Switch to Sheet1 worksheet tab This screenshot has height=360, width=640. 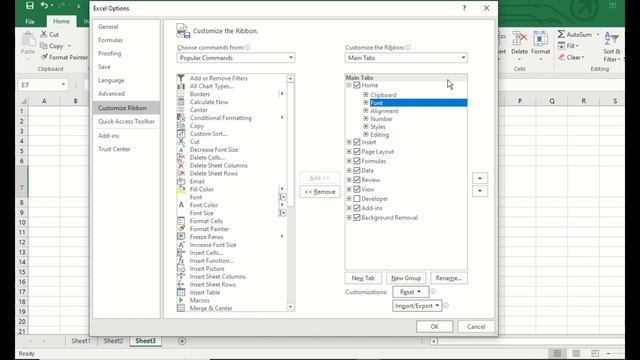(x=81, y=341)
